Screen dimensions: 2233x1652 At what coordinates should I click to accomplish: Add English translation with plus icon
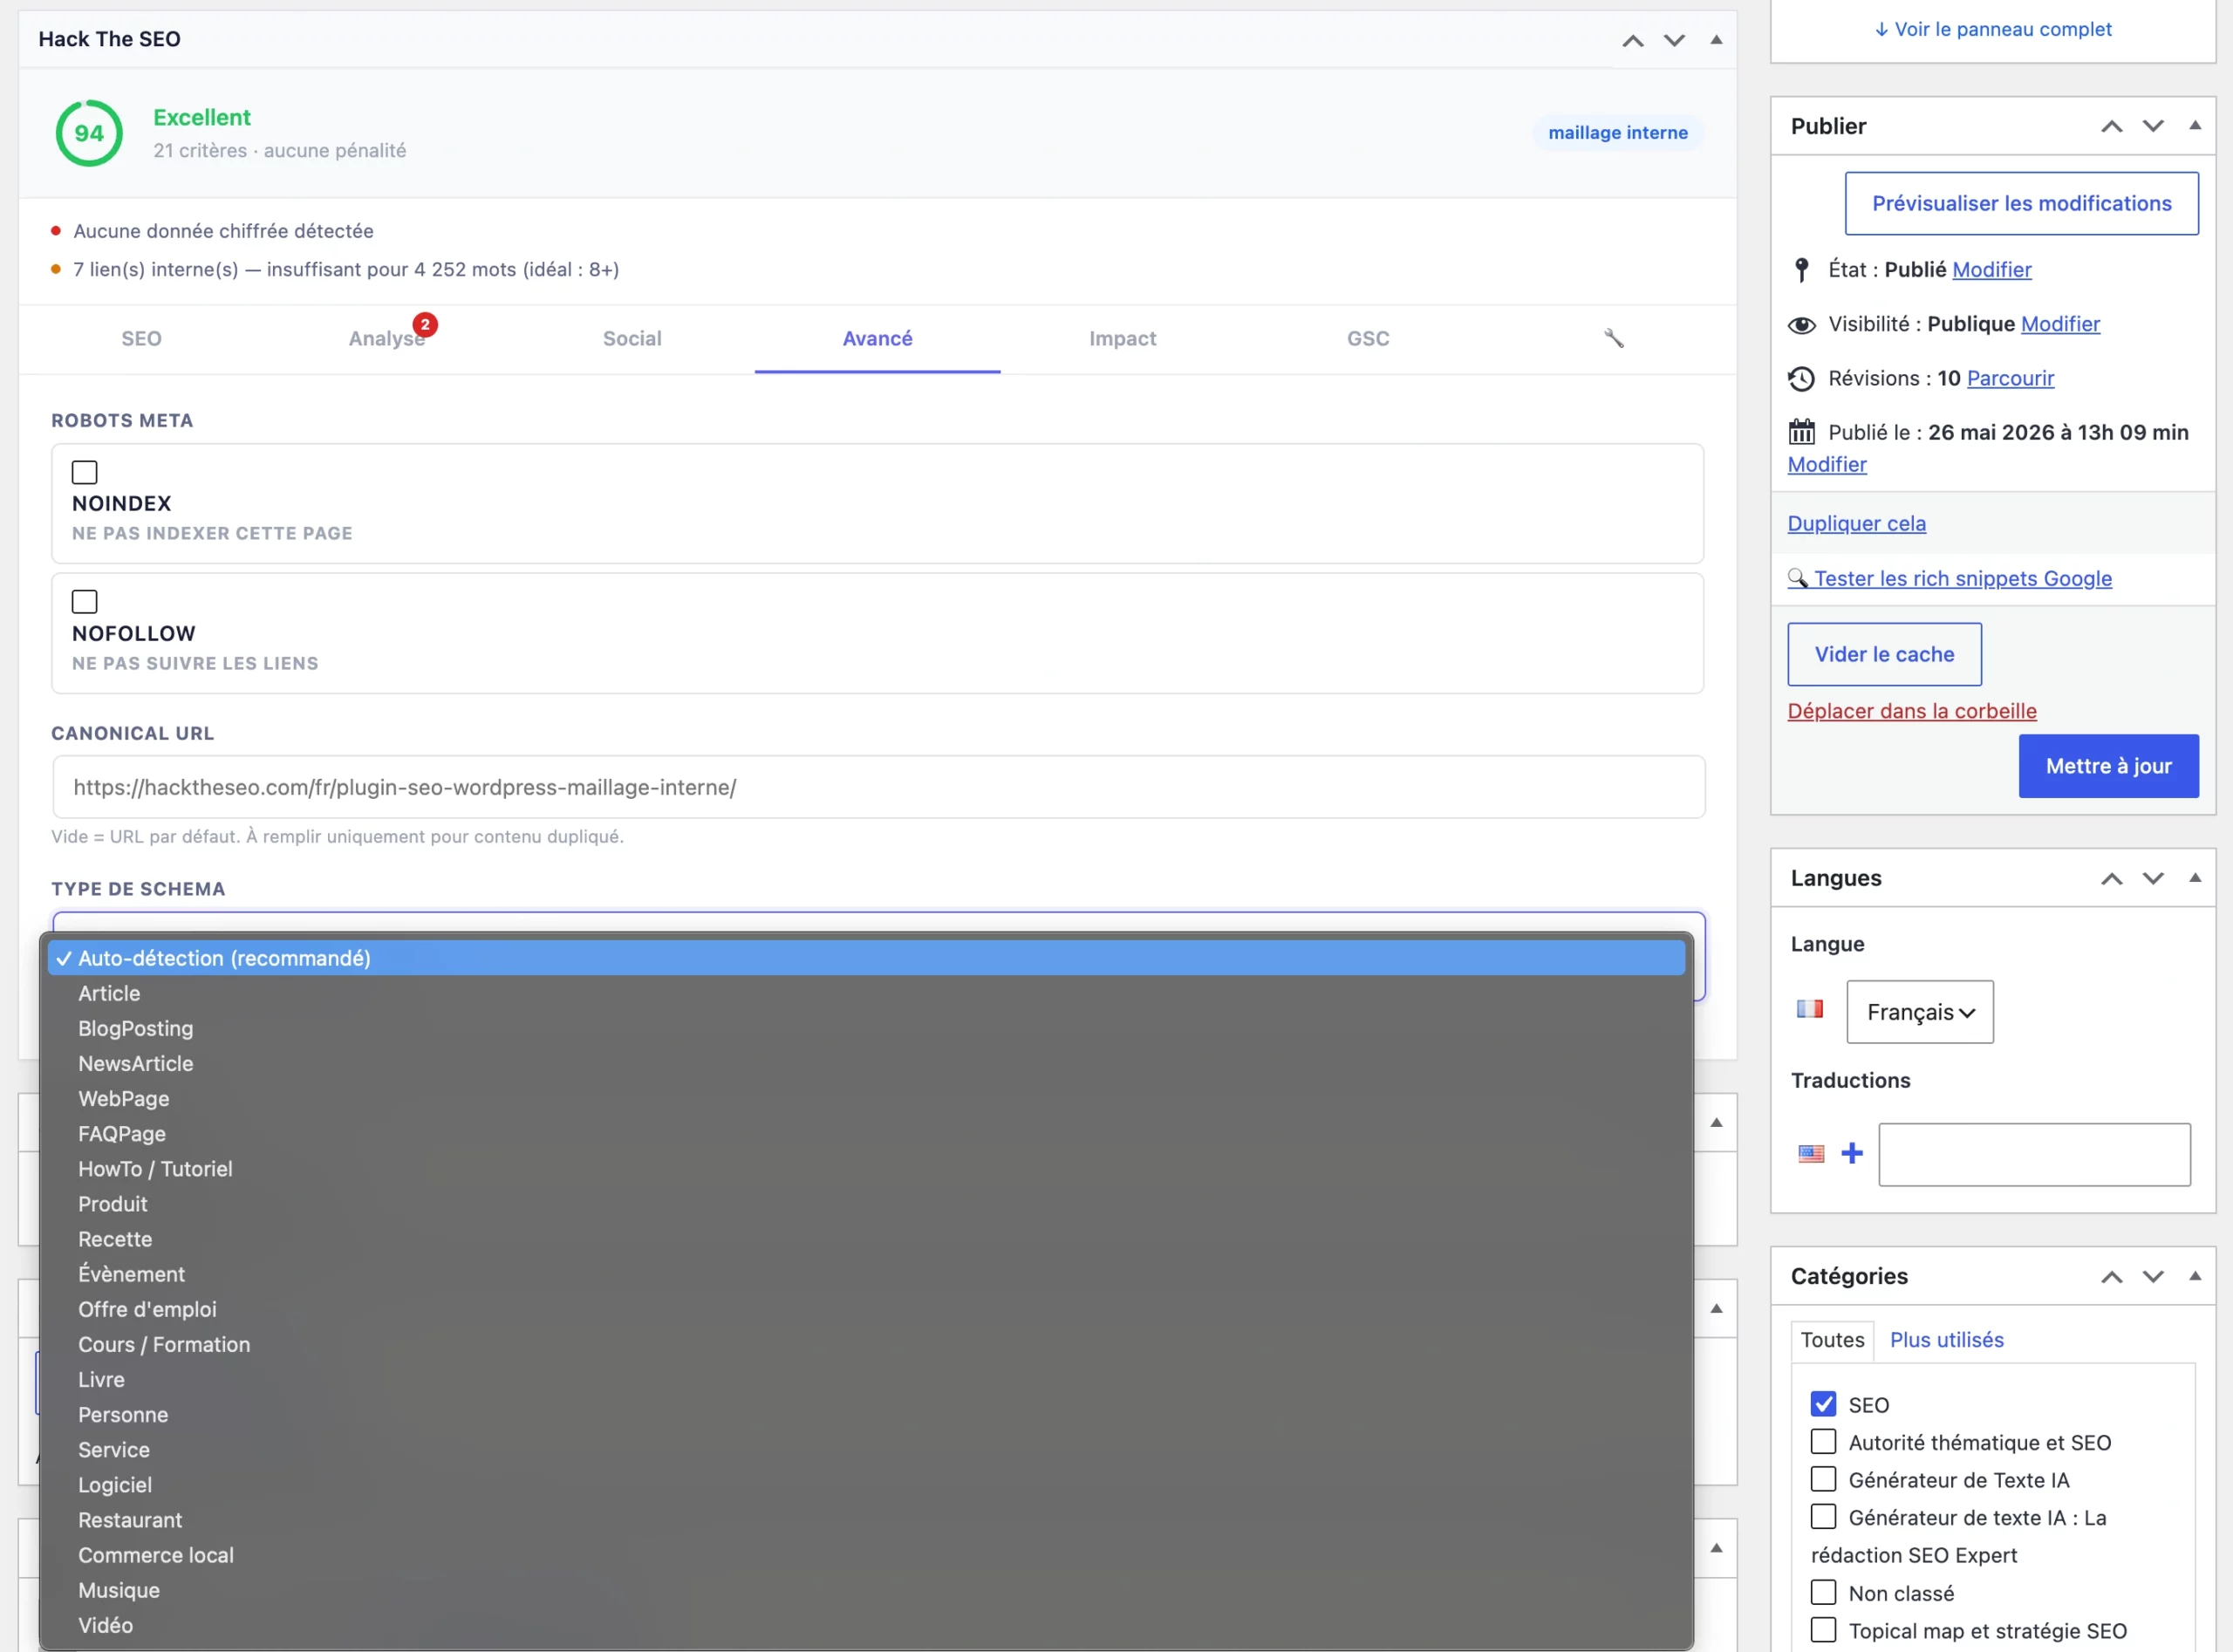coord(1852,1154)
